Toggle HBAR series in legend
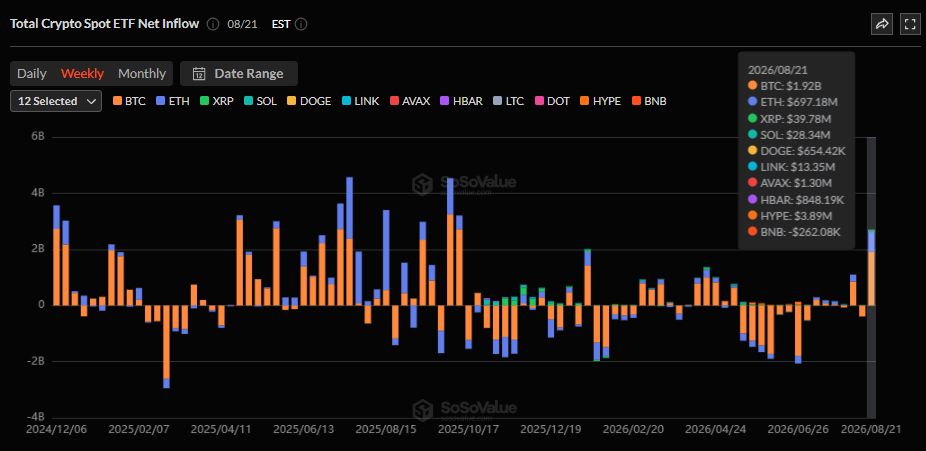The image size is (926, 451). [462, 101]
